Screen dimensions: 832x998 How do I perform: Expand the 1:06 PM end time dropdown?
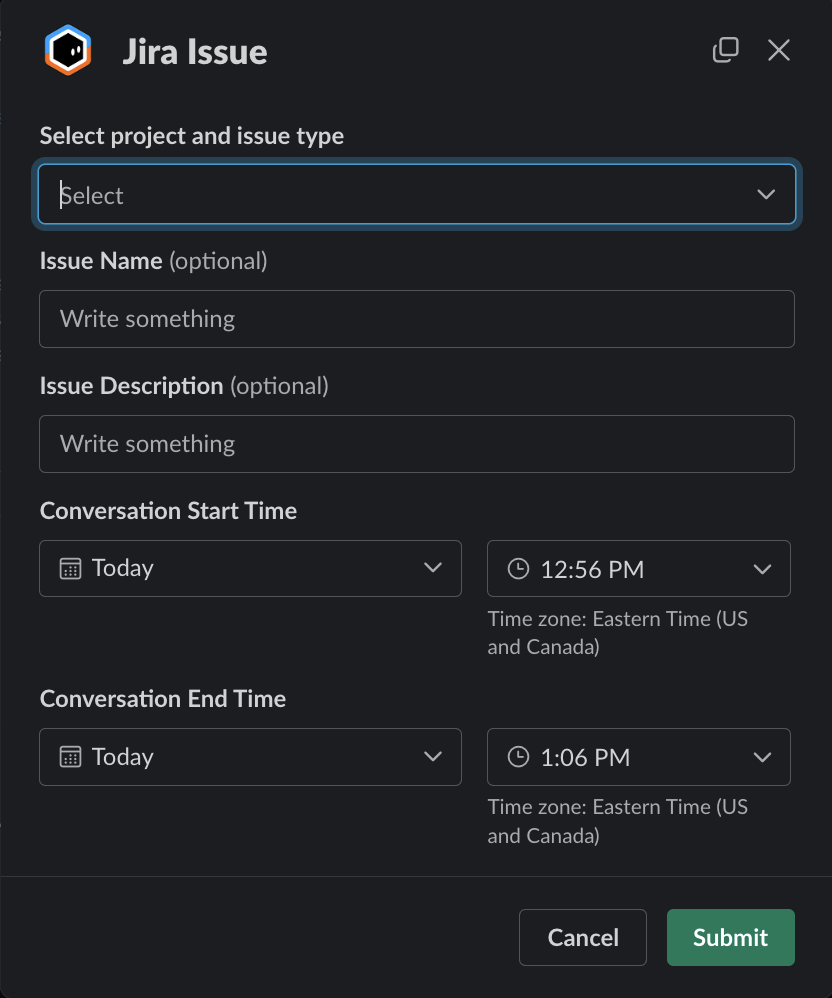[640, 757]
